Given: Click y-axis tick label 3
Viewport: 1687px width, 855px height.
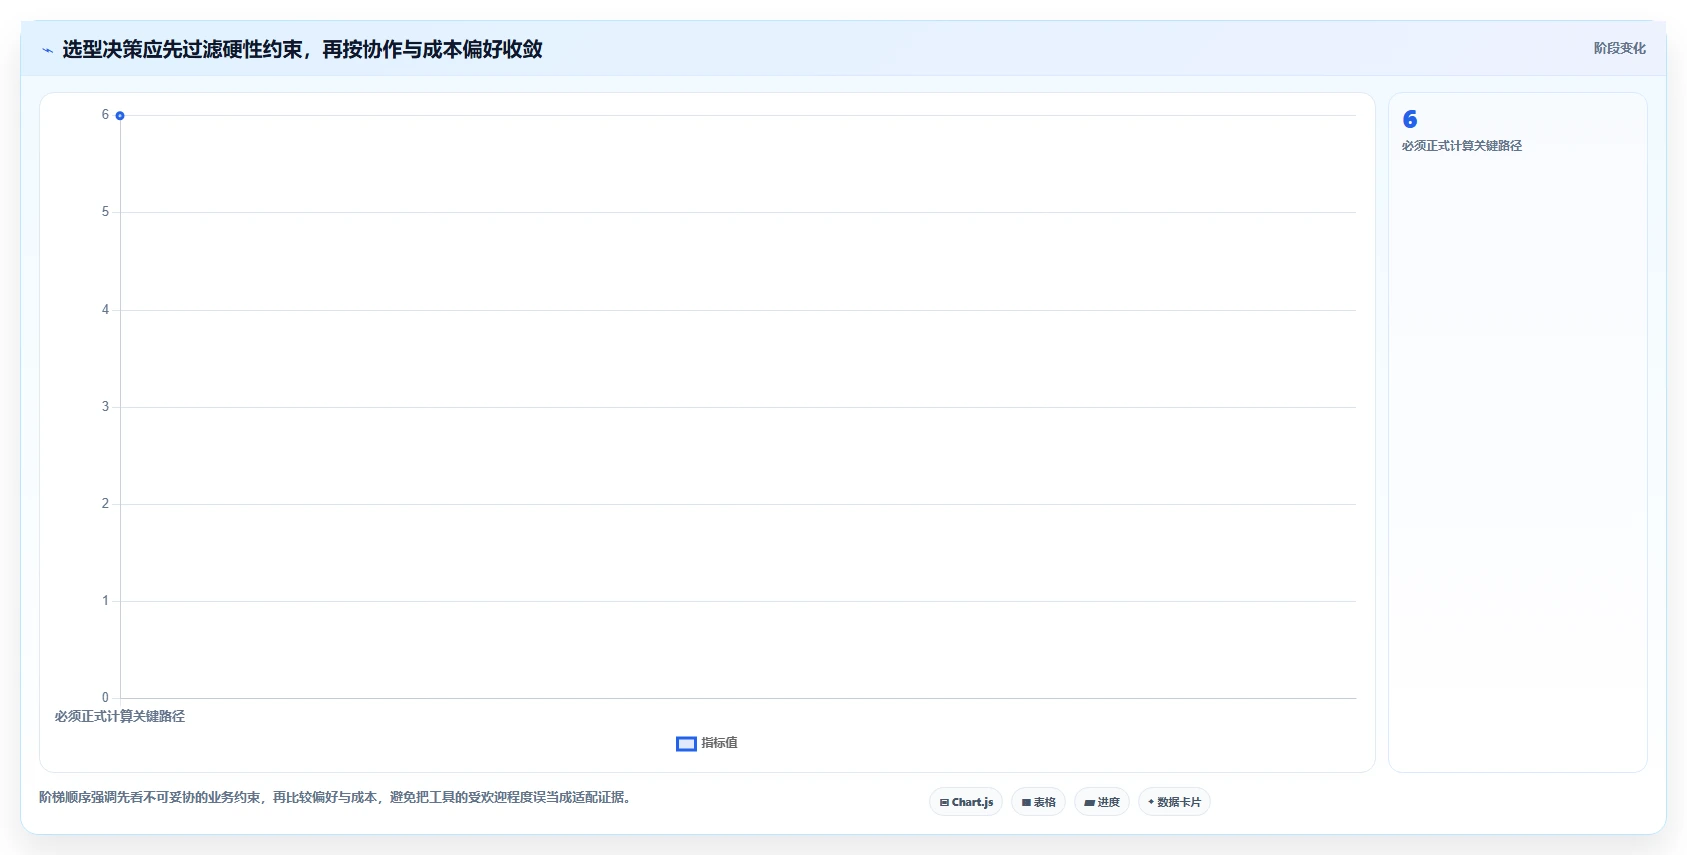Looking at the screenshot, I should tap(105, 407).
